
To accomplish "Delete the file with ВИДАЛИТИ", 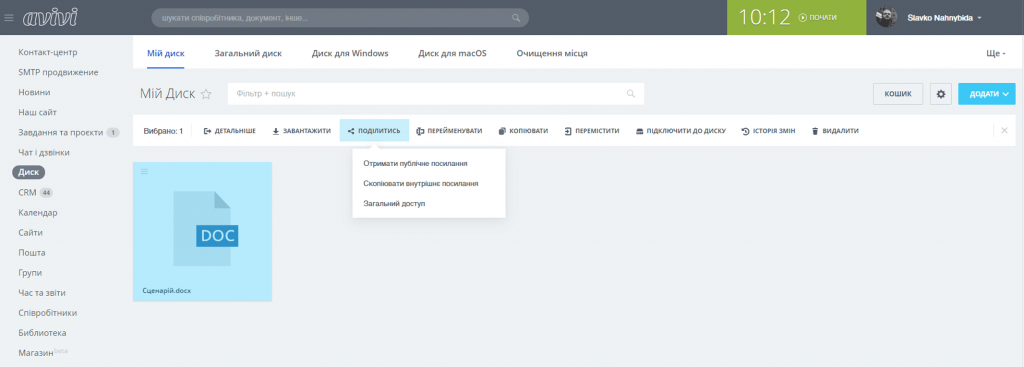I will coord(835,131).
